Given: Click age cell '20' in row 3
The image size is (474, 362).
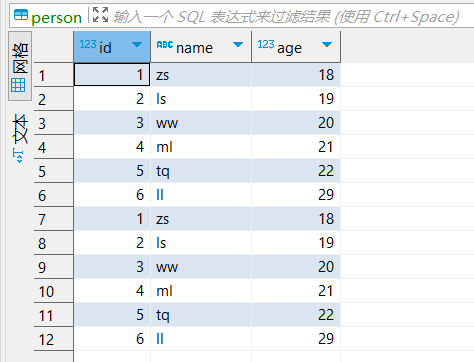Looking at the screenshot, I should pos(296,123).
